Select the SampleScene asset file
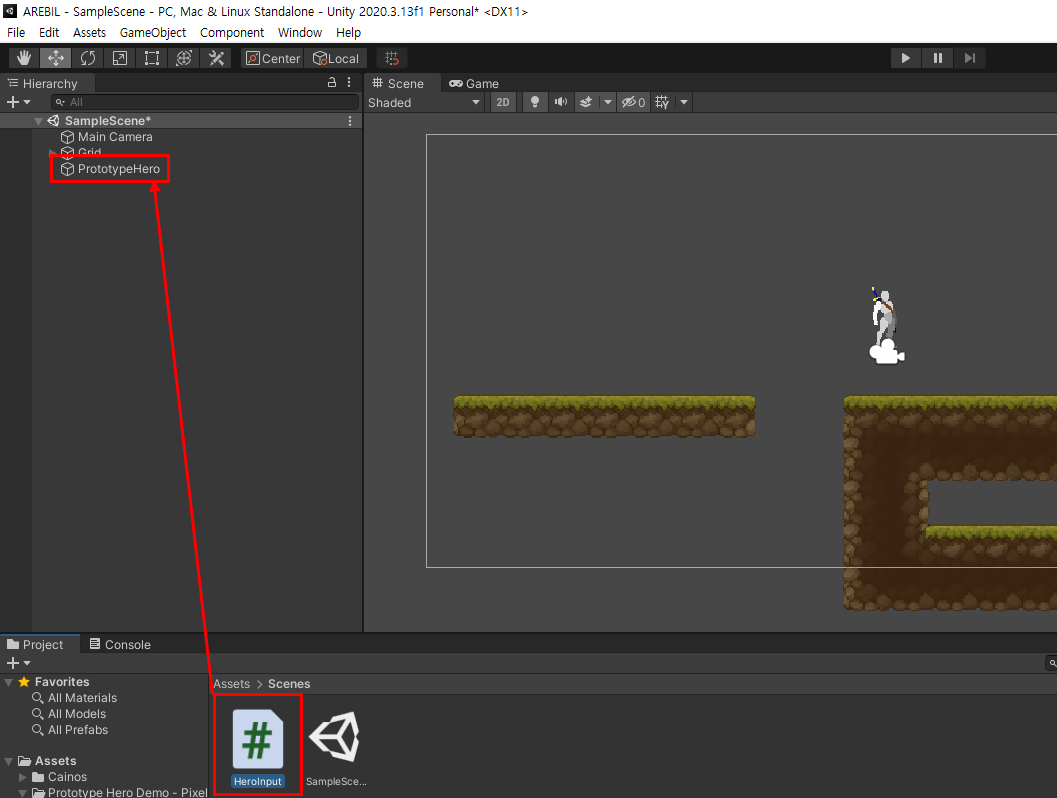 [x=336, y=747]
